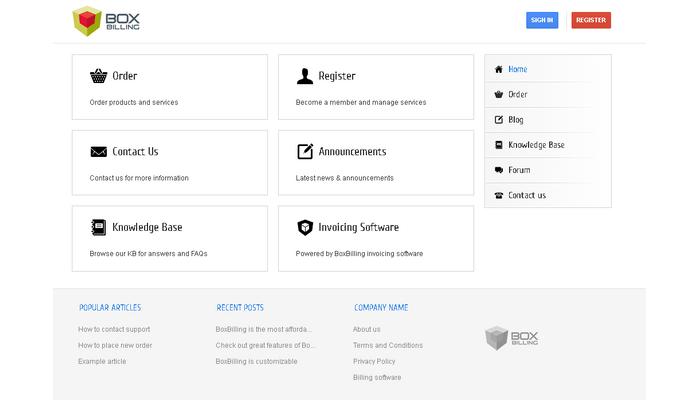700x400 pixels.
Task: Click the BoxBilling logo in the header
Action: 107,19
